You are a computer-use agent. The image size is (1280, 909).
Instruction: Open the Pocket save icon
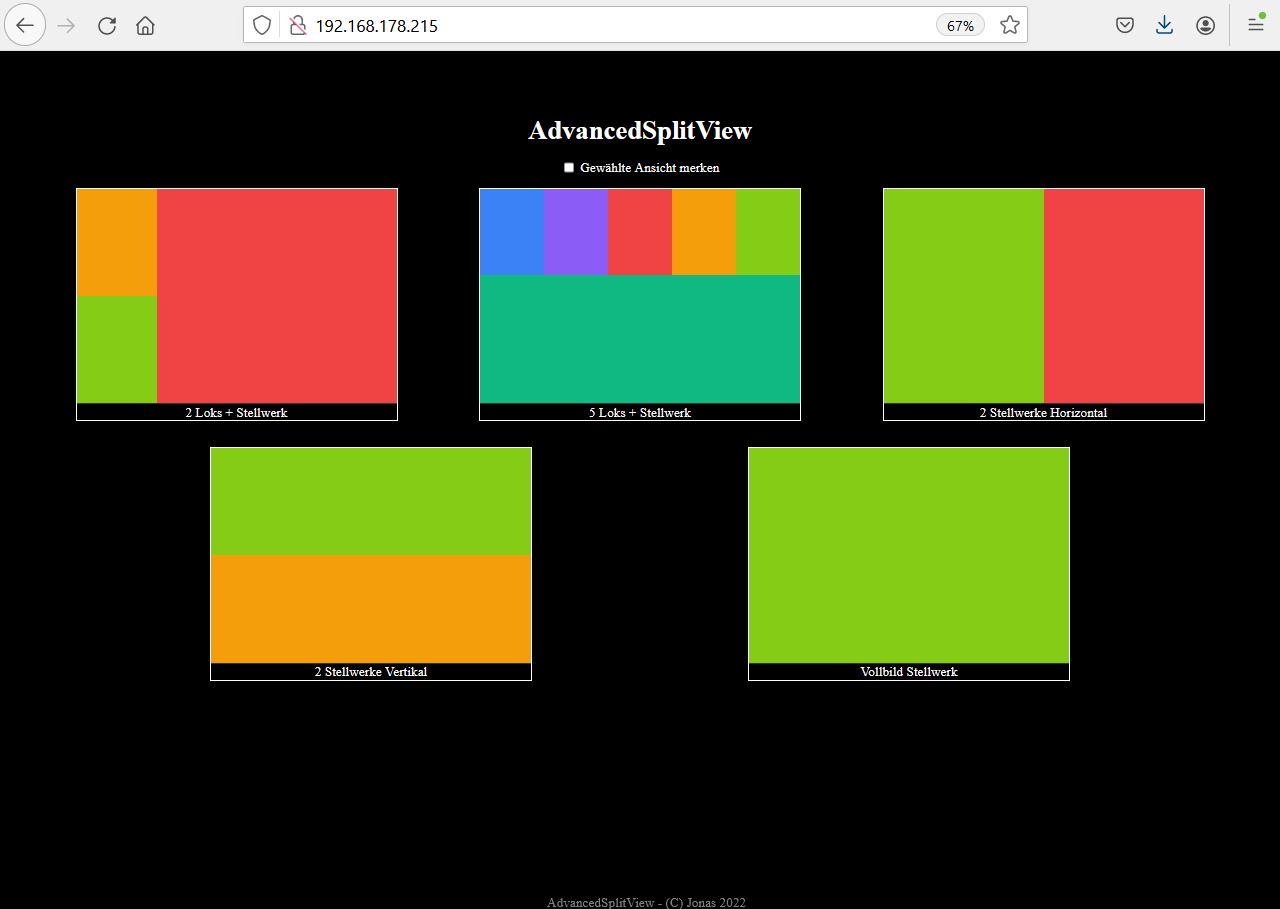[1125, 26]
